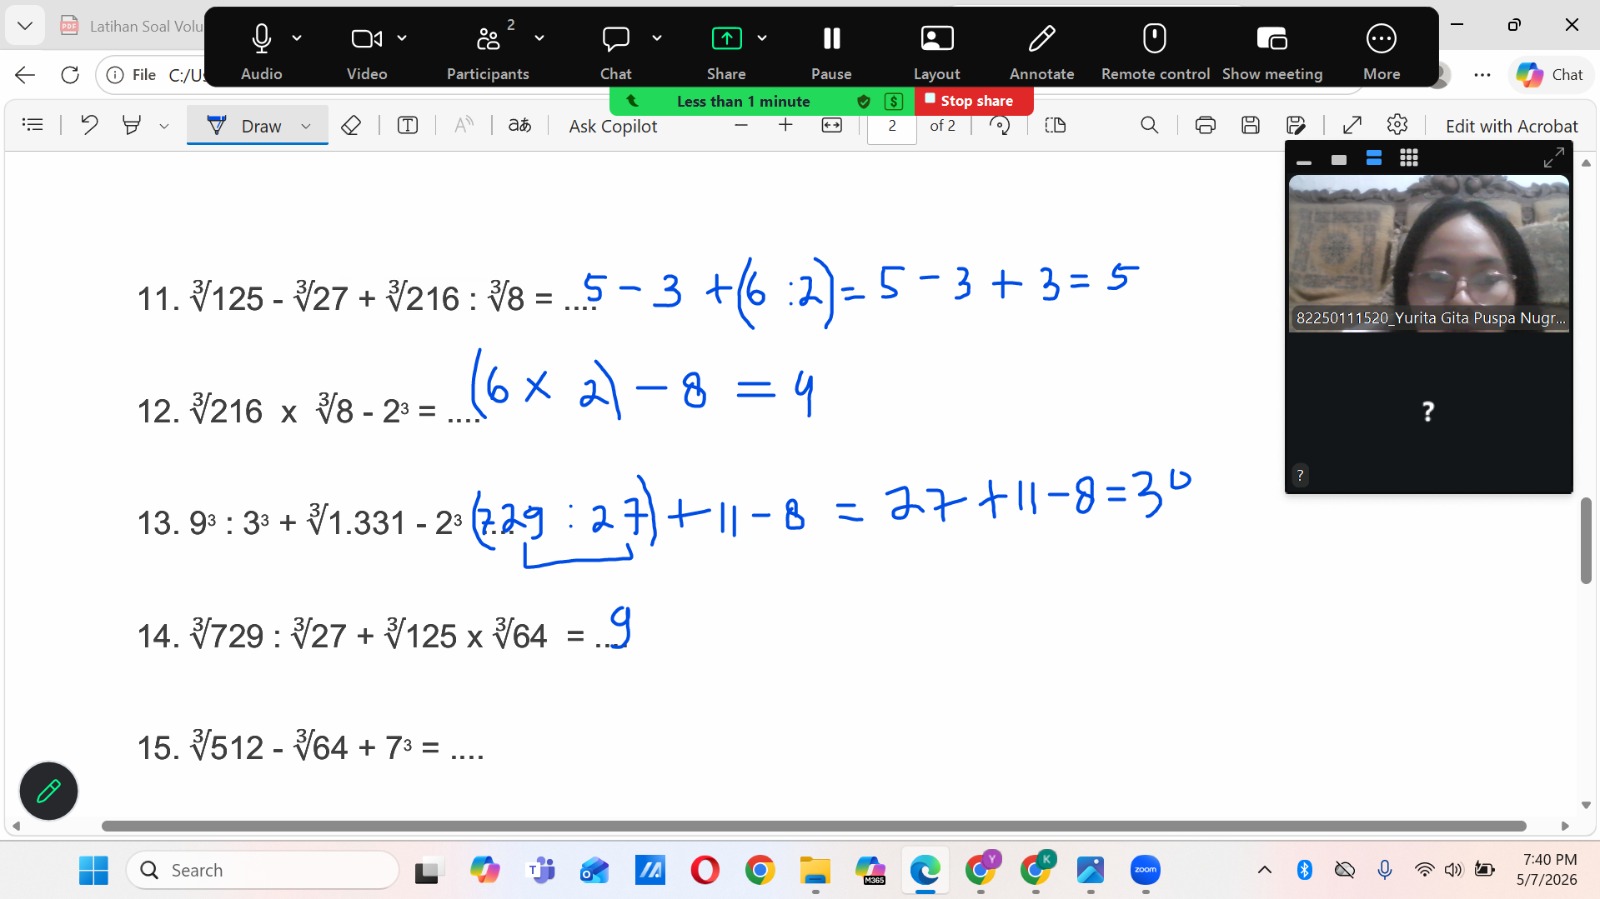Click Show meeting button

(x=1272, y=50)
